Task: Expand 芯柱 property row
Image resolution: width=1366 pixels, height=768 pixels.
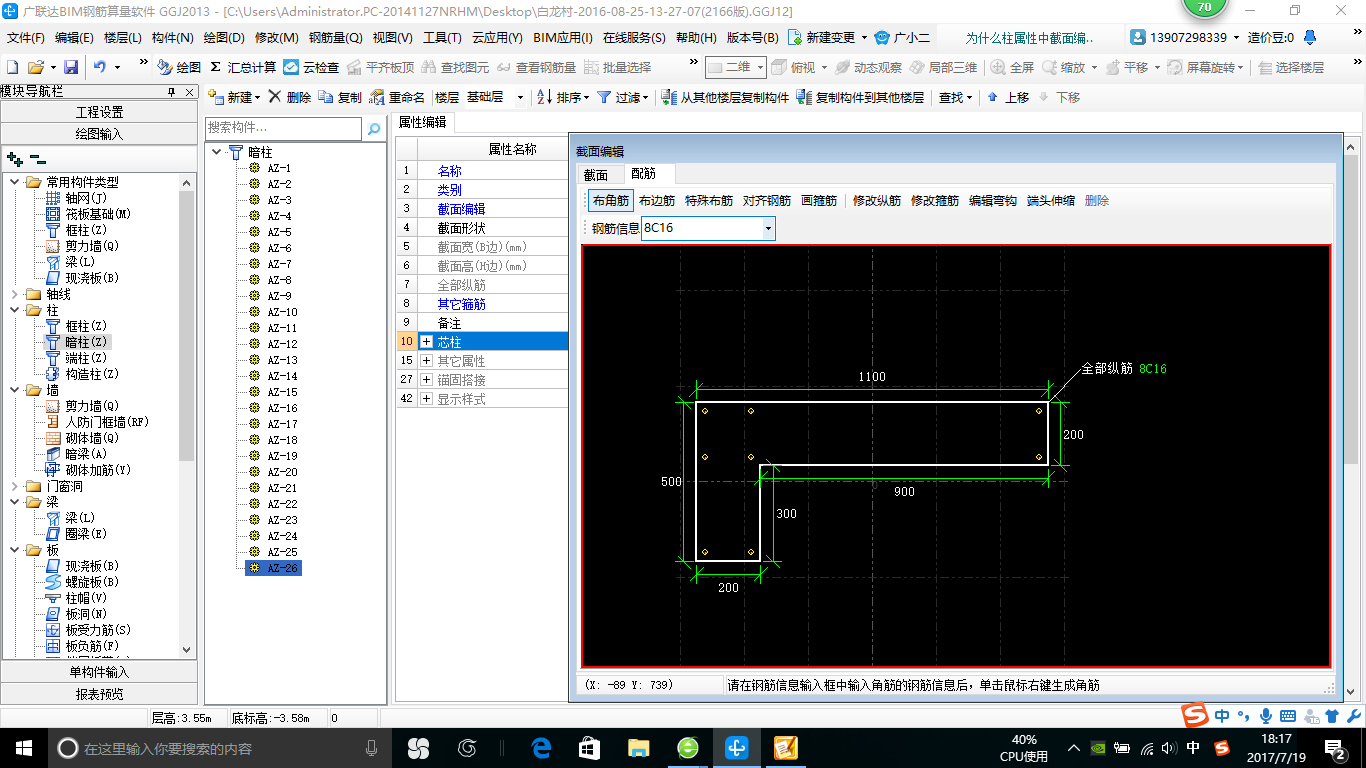Action: (x=427, y=342)
